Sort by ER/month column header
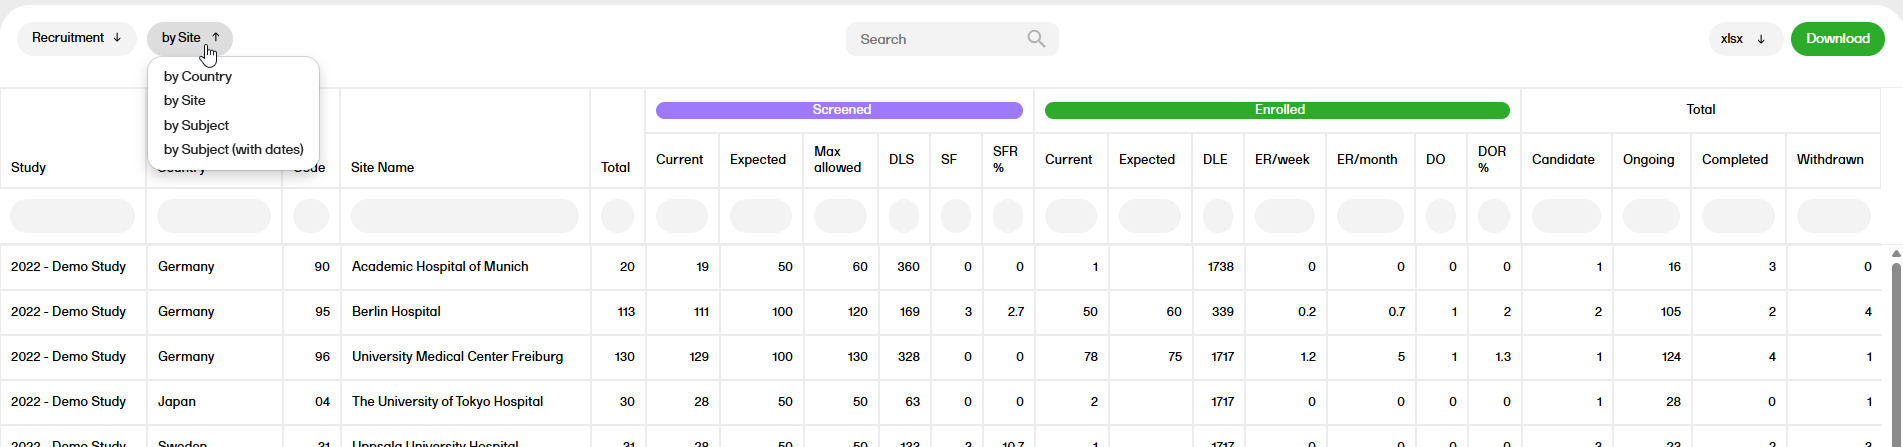 coord(1366,159)
